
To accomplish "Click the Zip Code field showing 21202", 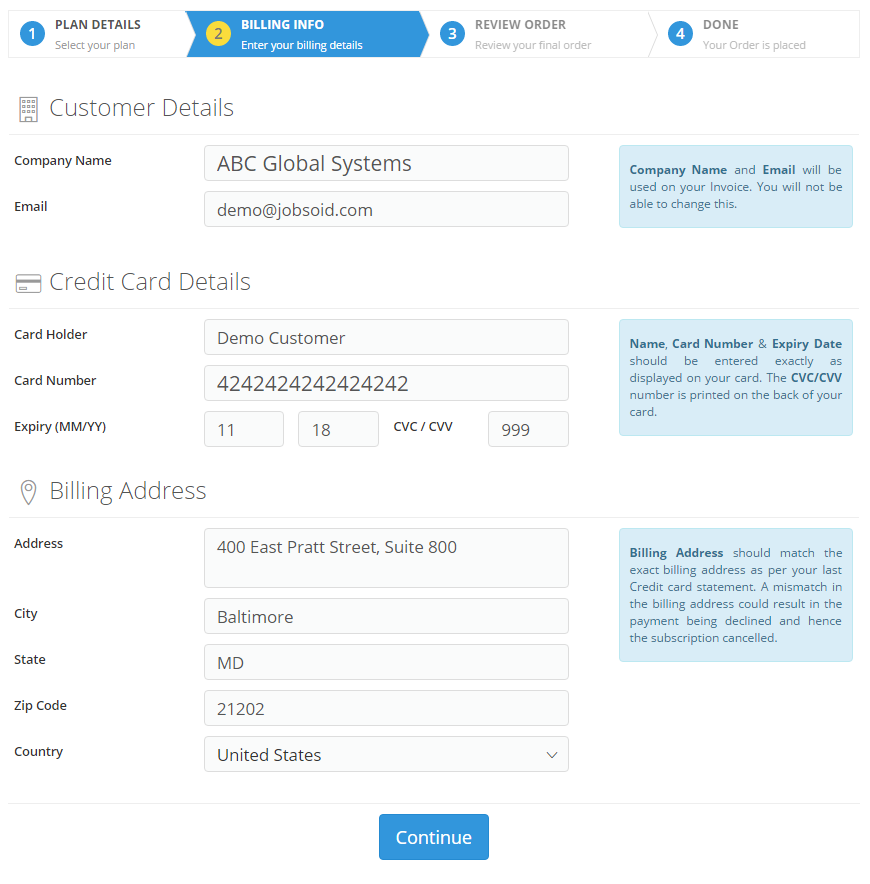I will click(386, 708).
